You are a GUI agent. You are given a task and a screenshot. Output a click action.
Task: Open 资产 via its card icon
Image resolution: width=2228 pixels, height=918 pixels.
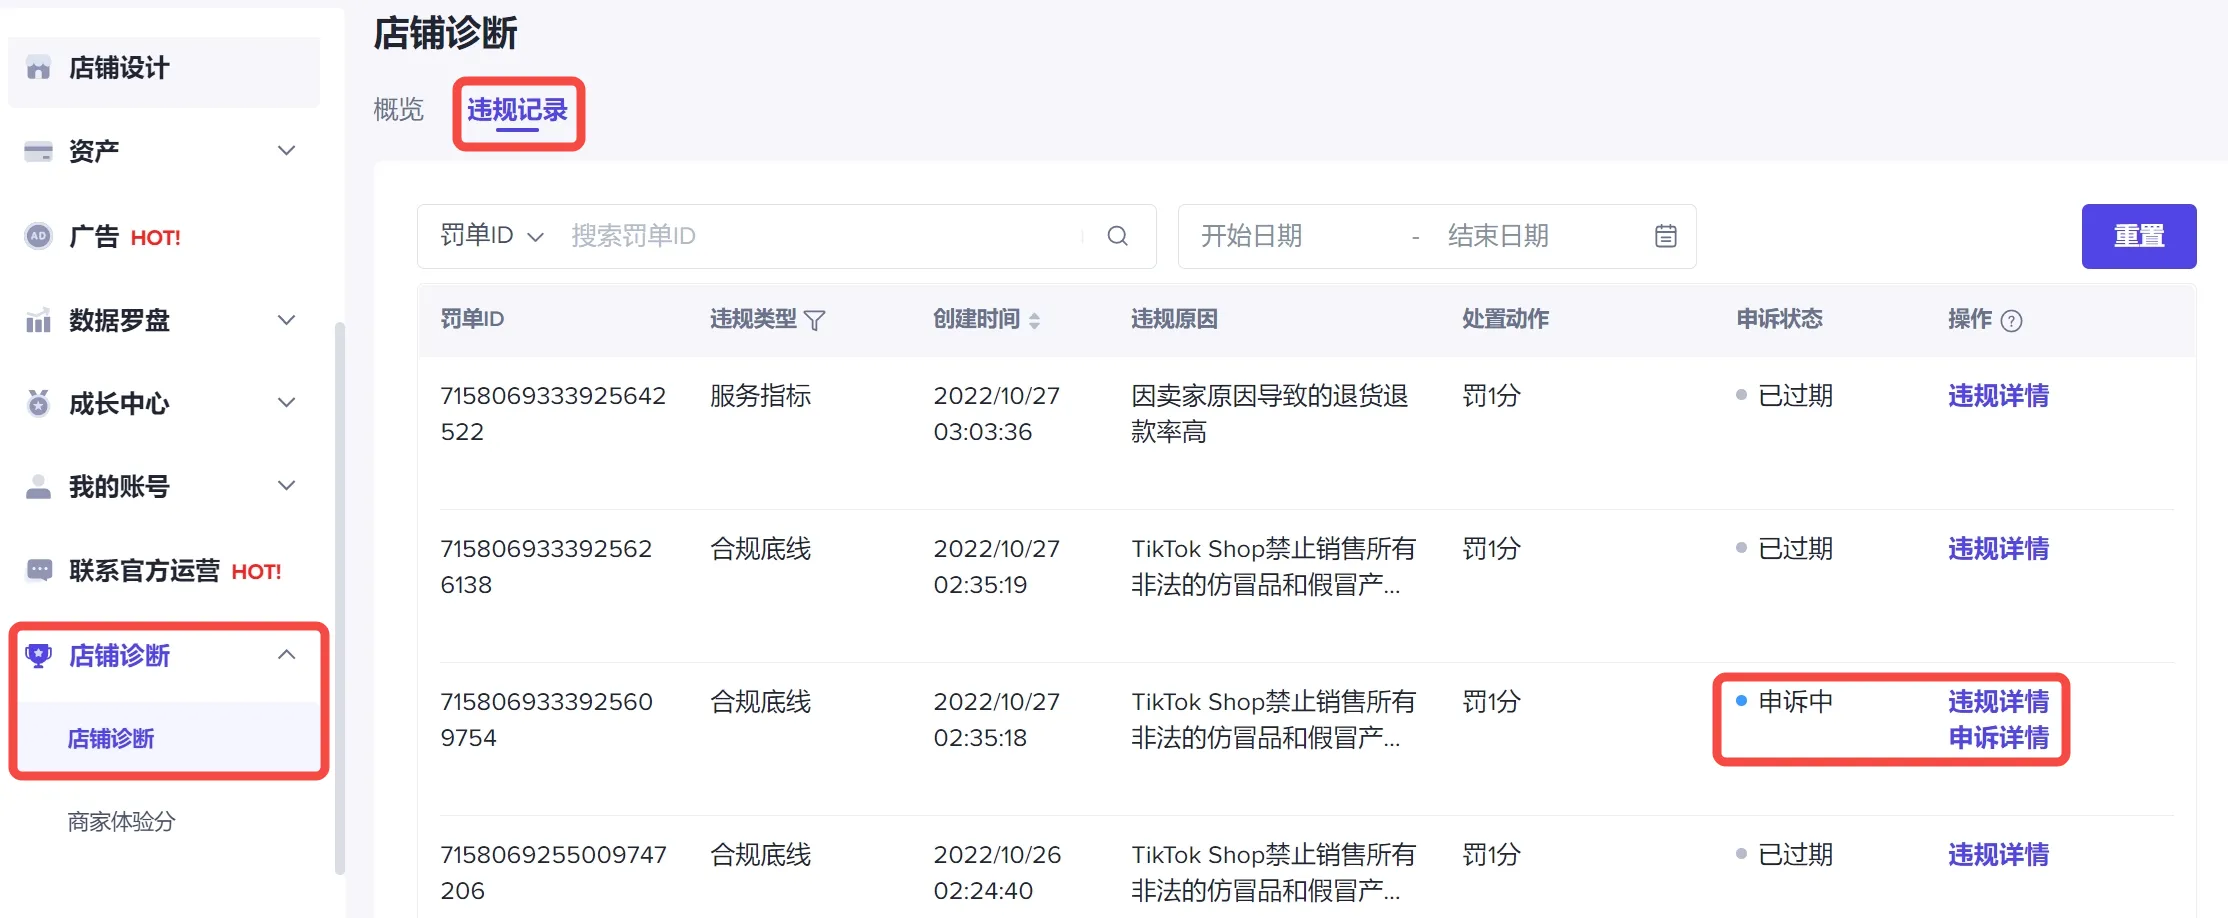pyautogui.click(x=38, y=151)
